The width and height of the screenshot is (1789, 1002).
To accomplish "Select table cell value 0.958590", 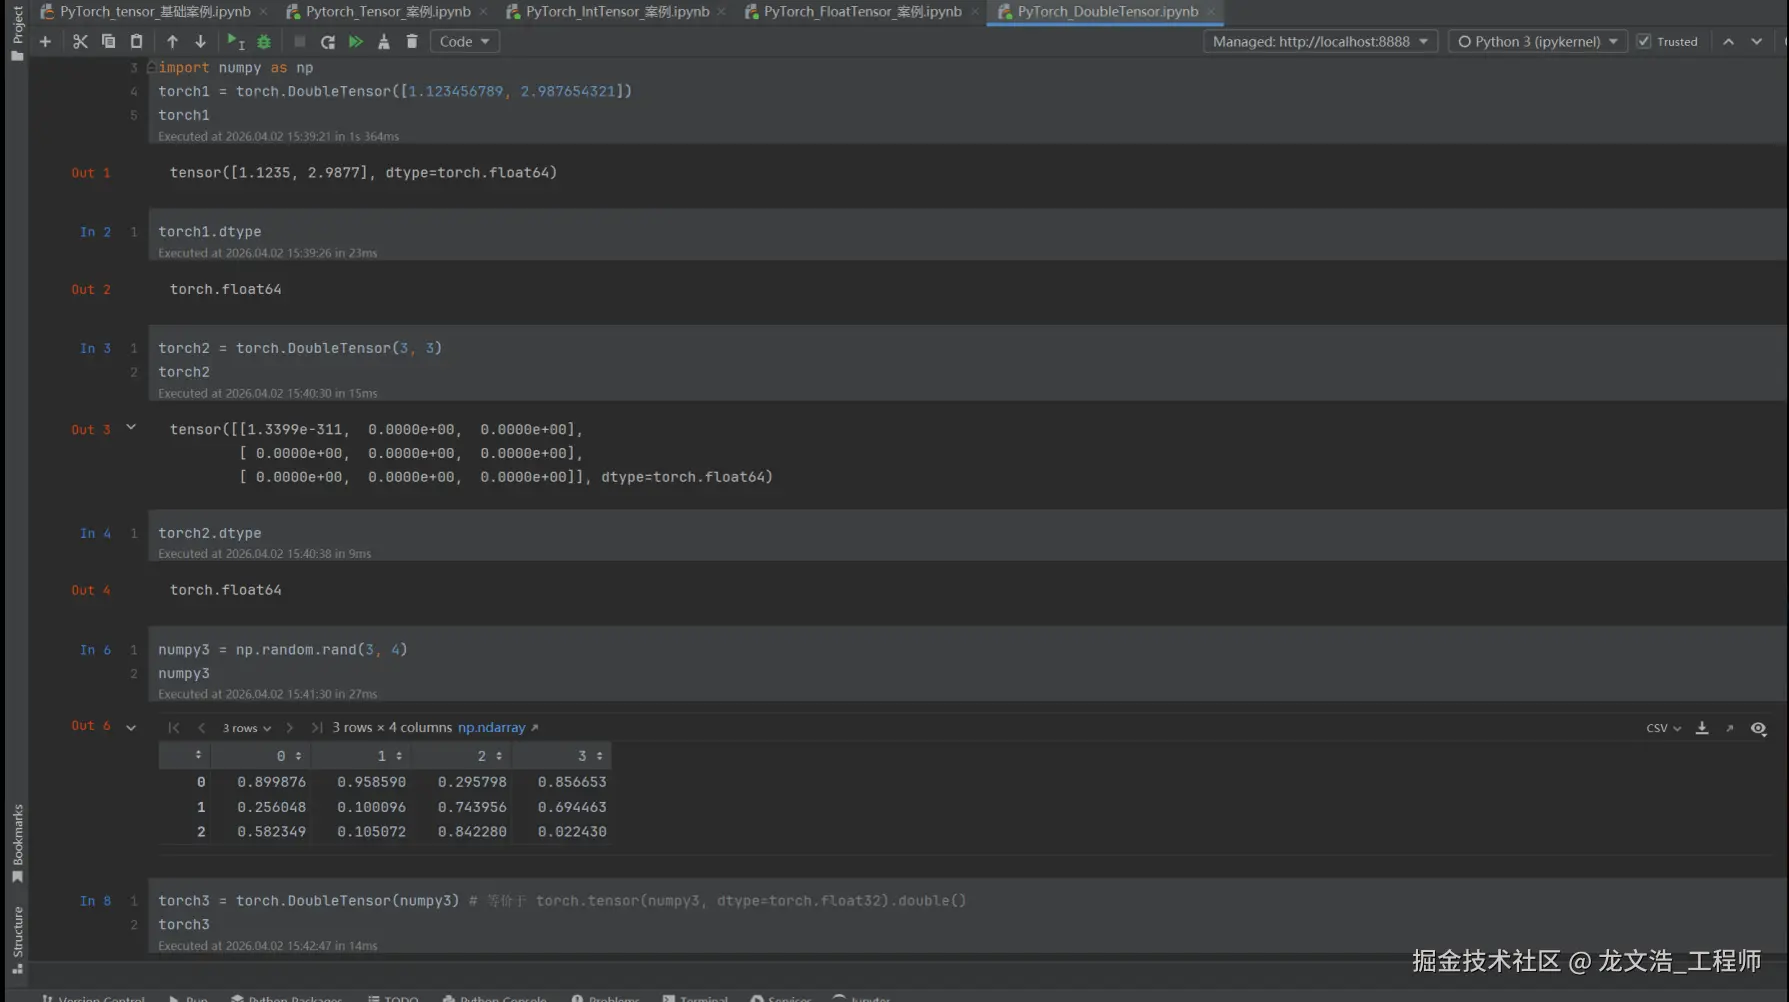I will pyautogui.click(x=371, y=782).
